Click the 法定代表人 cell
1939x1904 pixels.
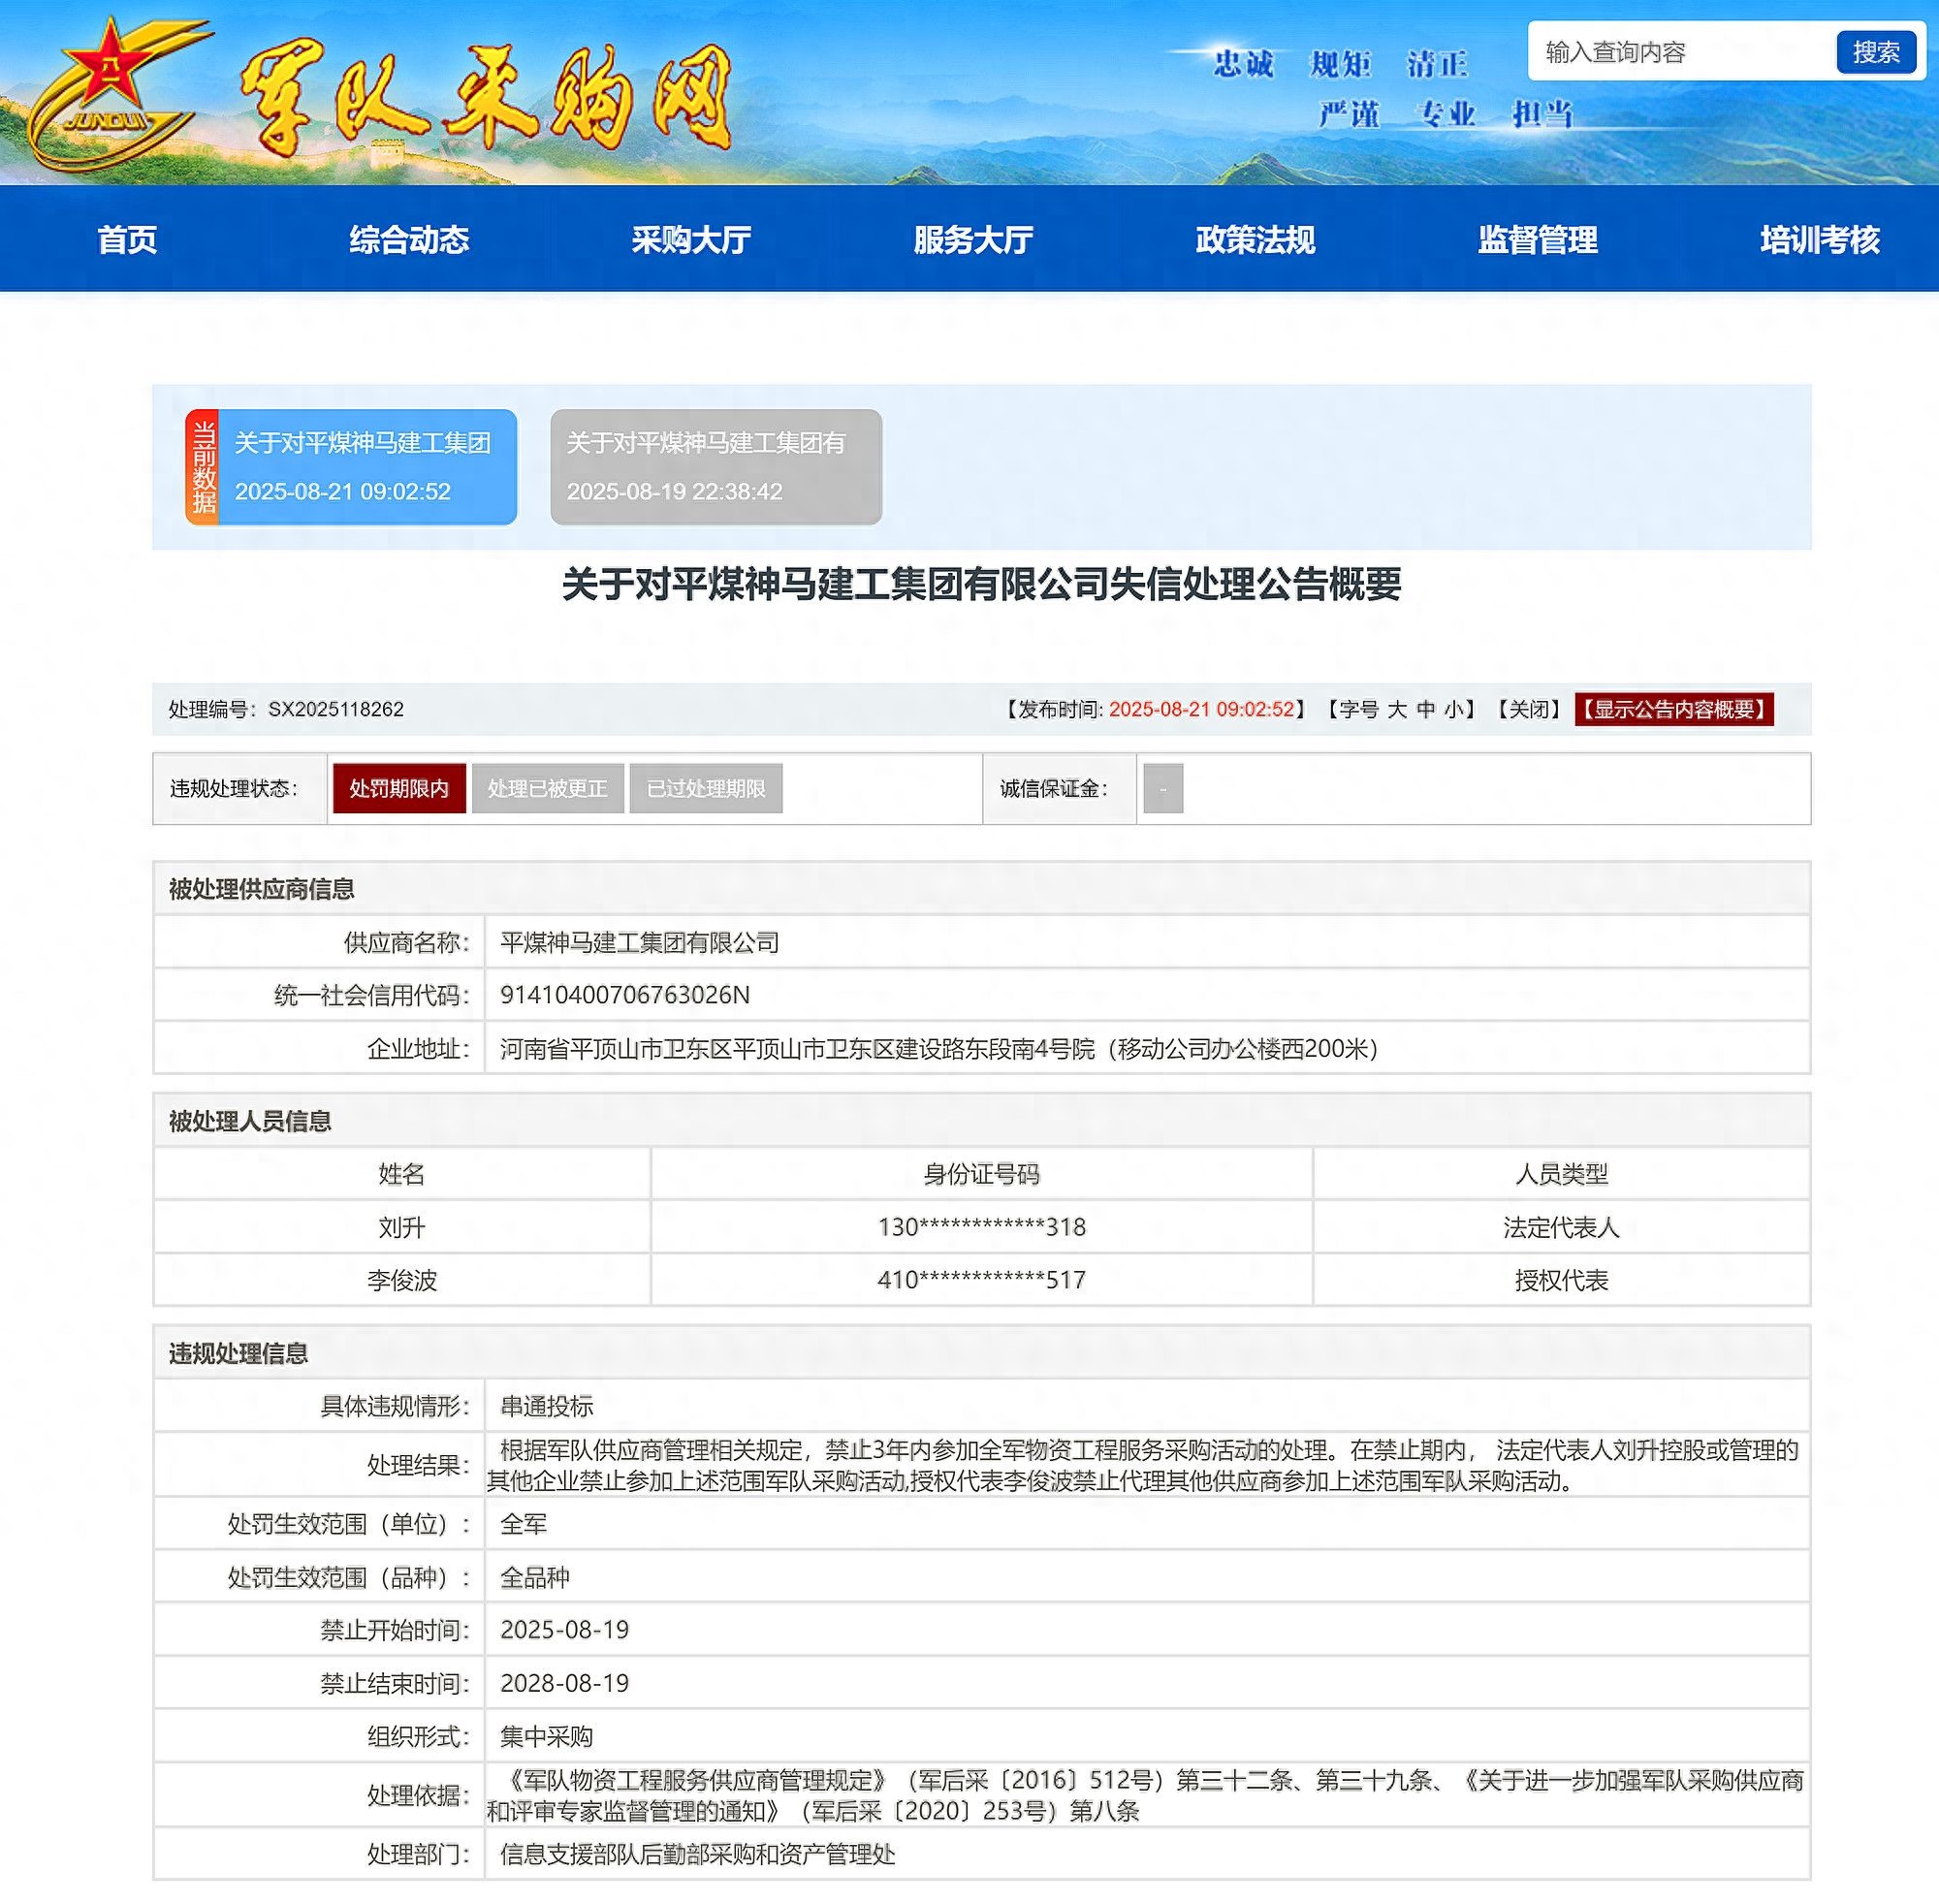click(x=1561, y=1227)
